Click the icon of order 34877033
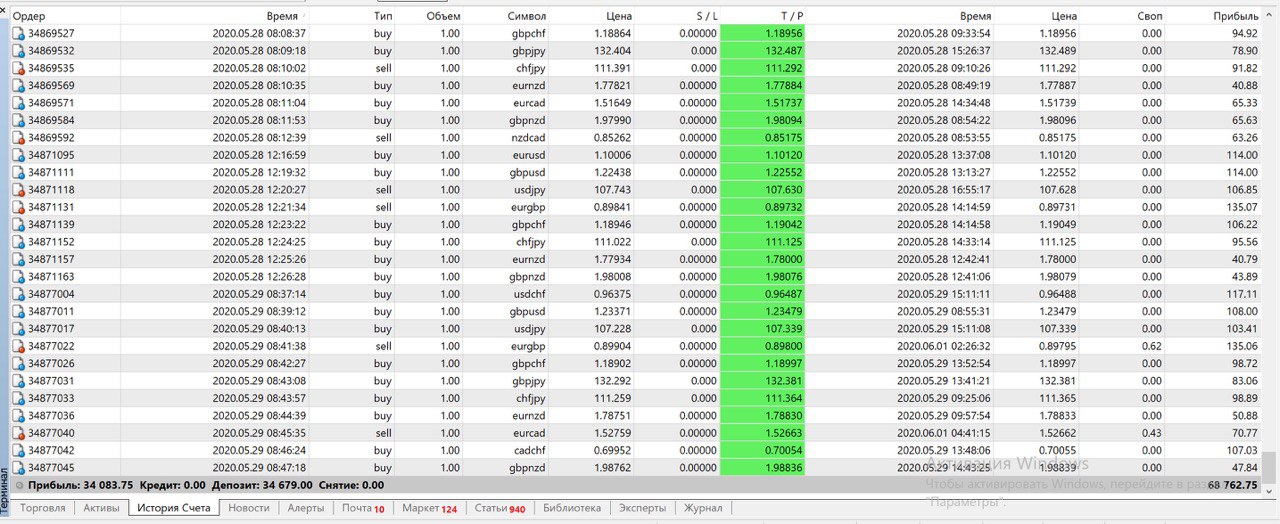Image resolution: width=1280 pixels, height=524 pixels. click(18, 398)
